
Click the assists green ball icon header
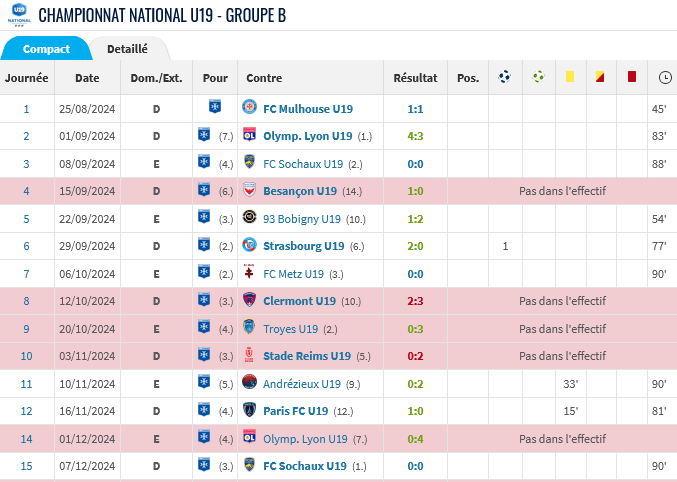(538, 77)
